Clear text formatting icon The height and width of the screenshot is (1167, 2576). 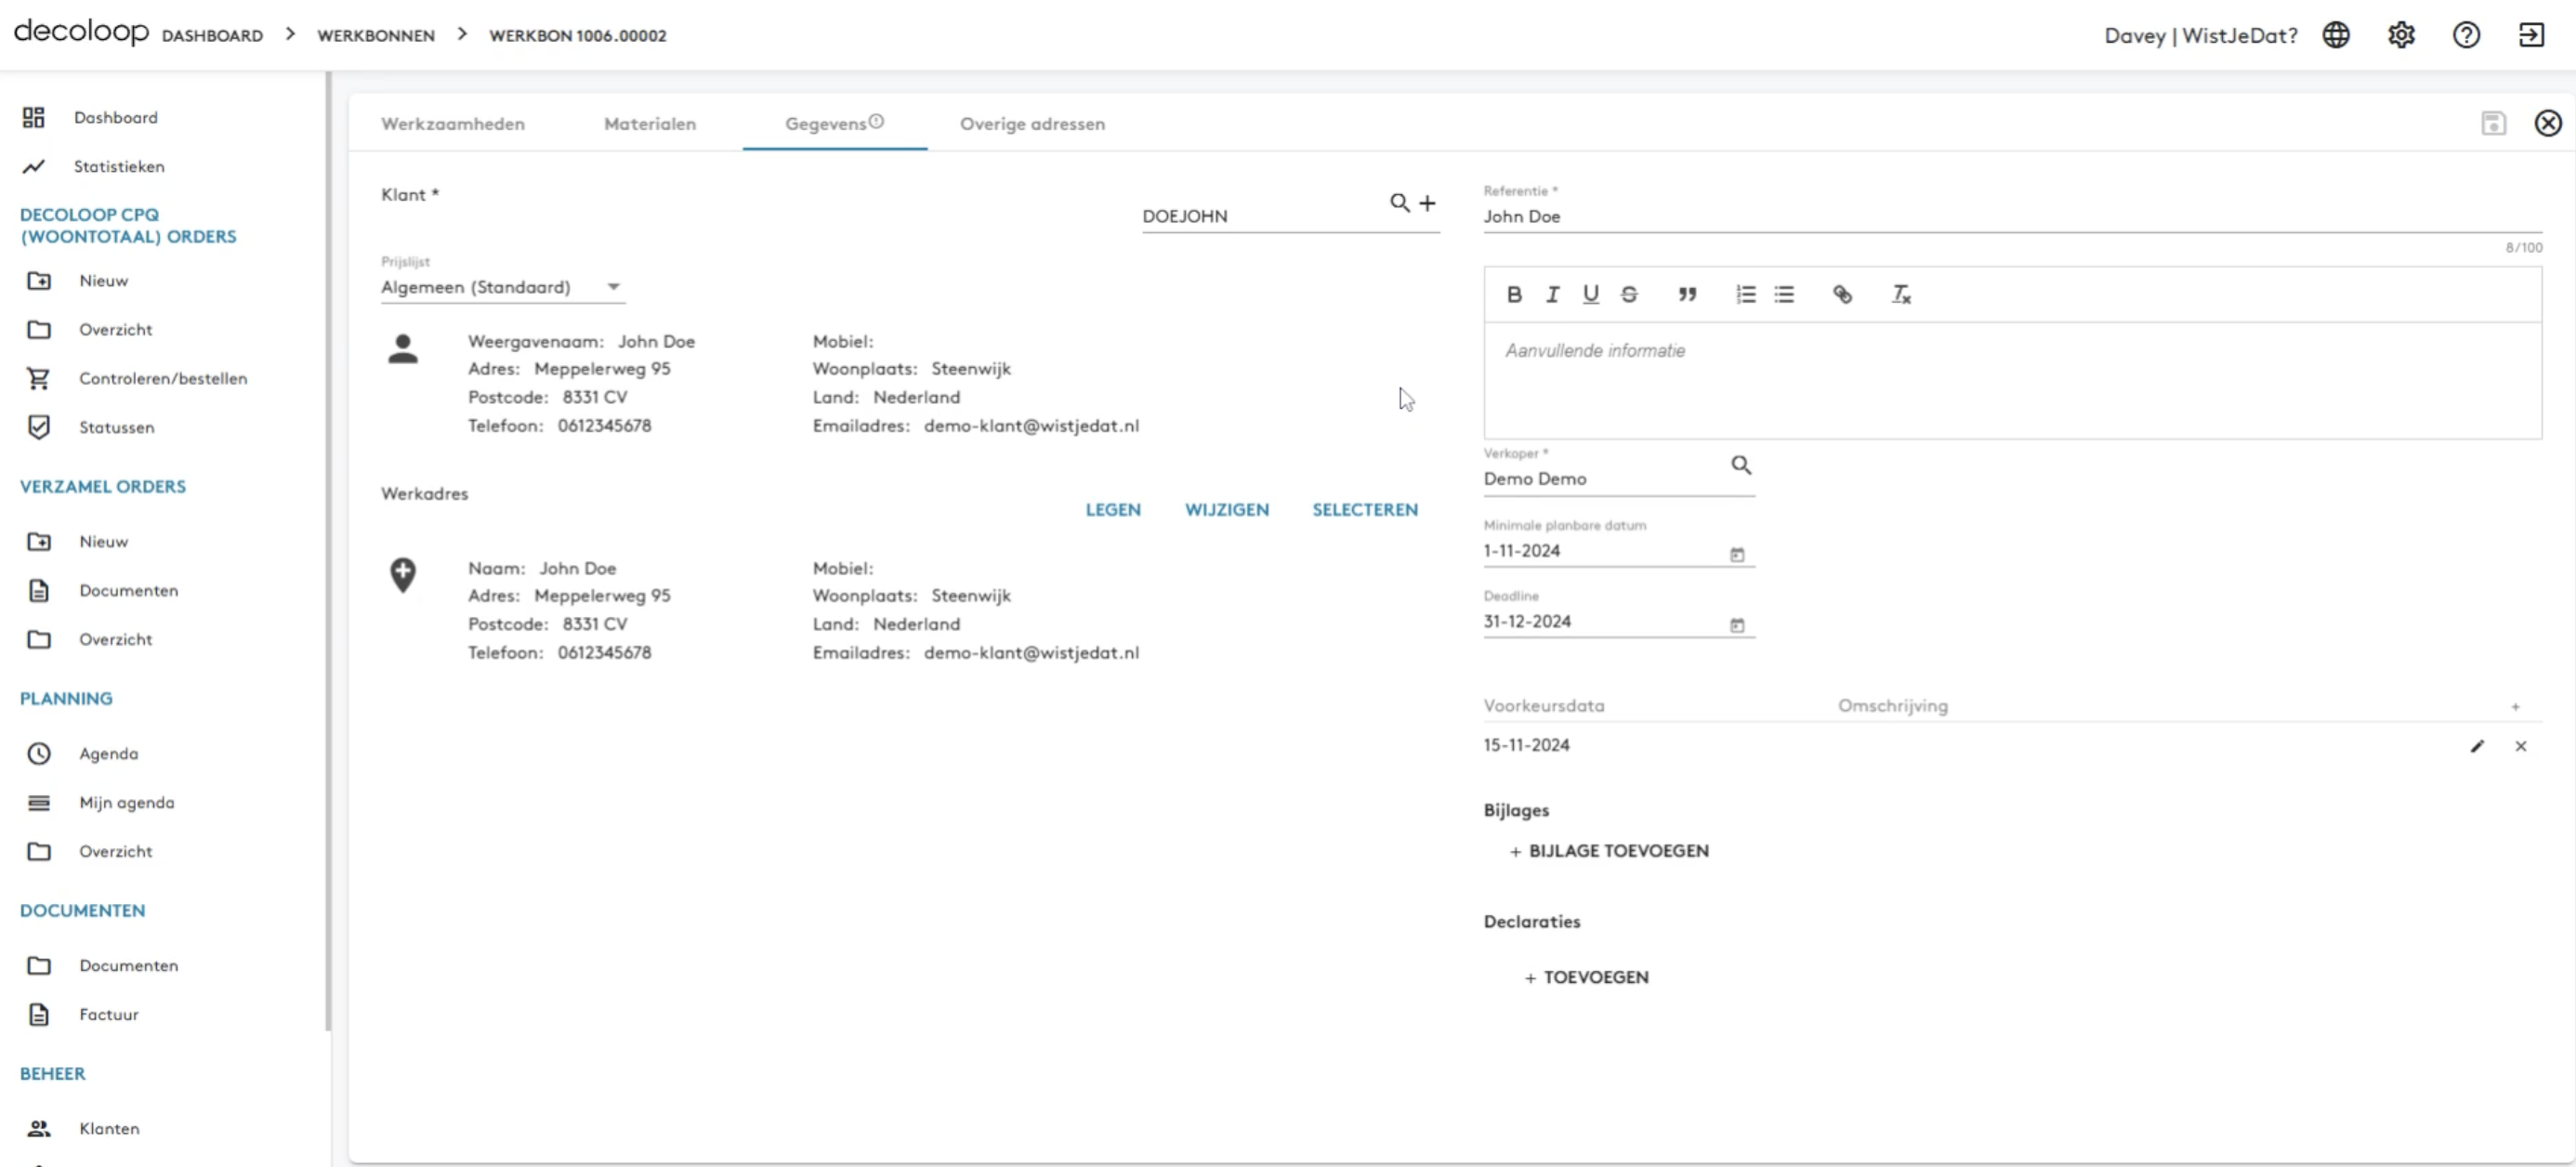1900,294
